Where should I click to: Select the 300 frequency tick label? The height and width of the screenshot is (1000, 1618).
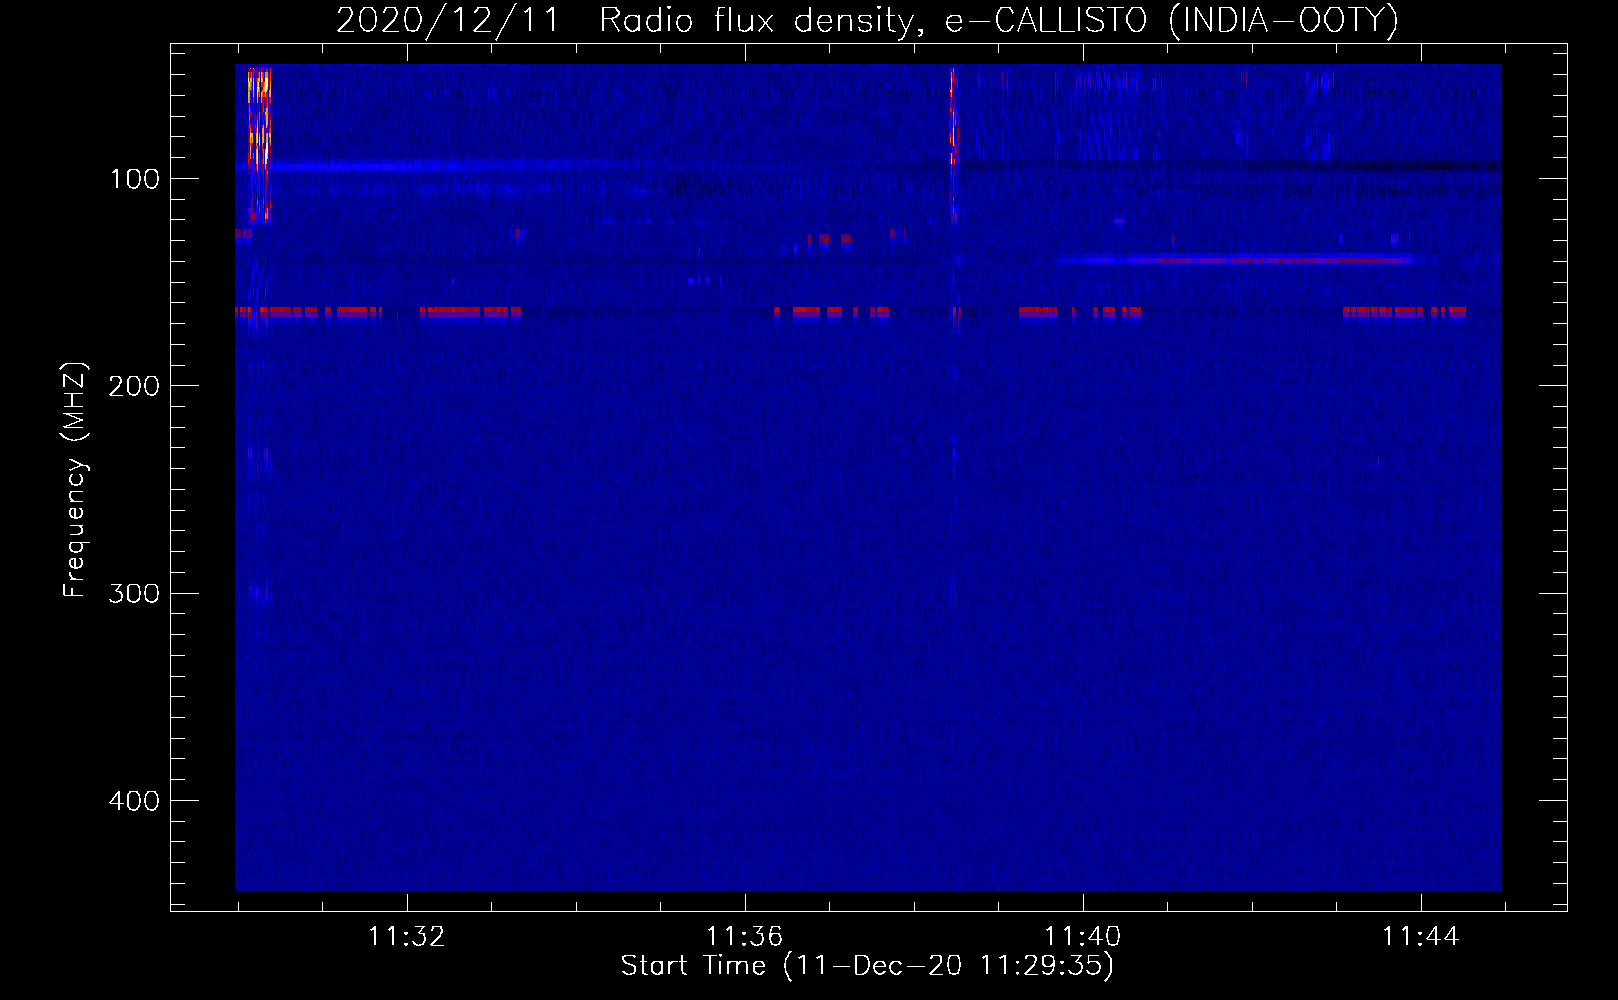click(134, 594)
